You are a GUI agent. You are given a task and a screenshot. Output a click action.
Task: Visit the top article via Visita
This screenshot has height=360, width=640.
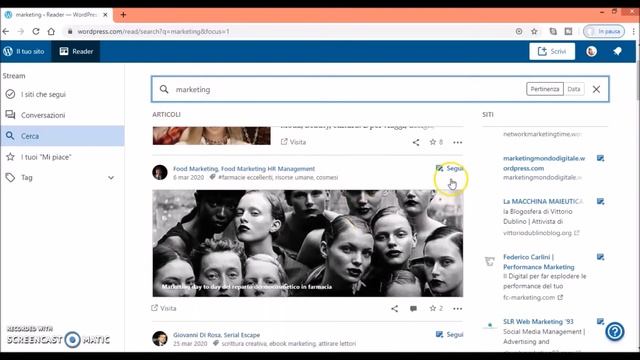293,142
